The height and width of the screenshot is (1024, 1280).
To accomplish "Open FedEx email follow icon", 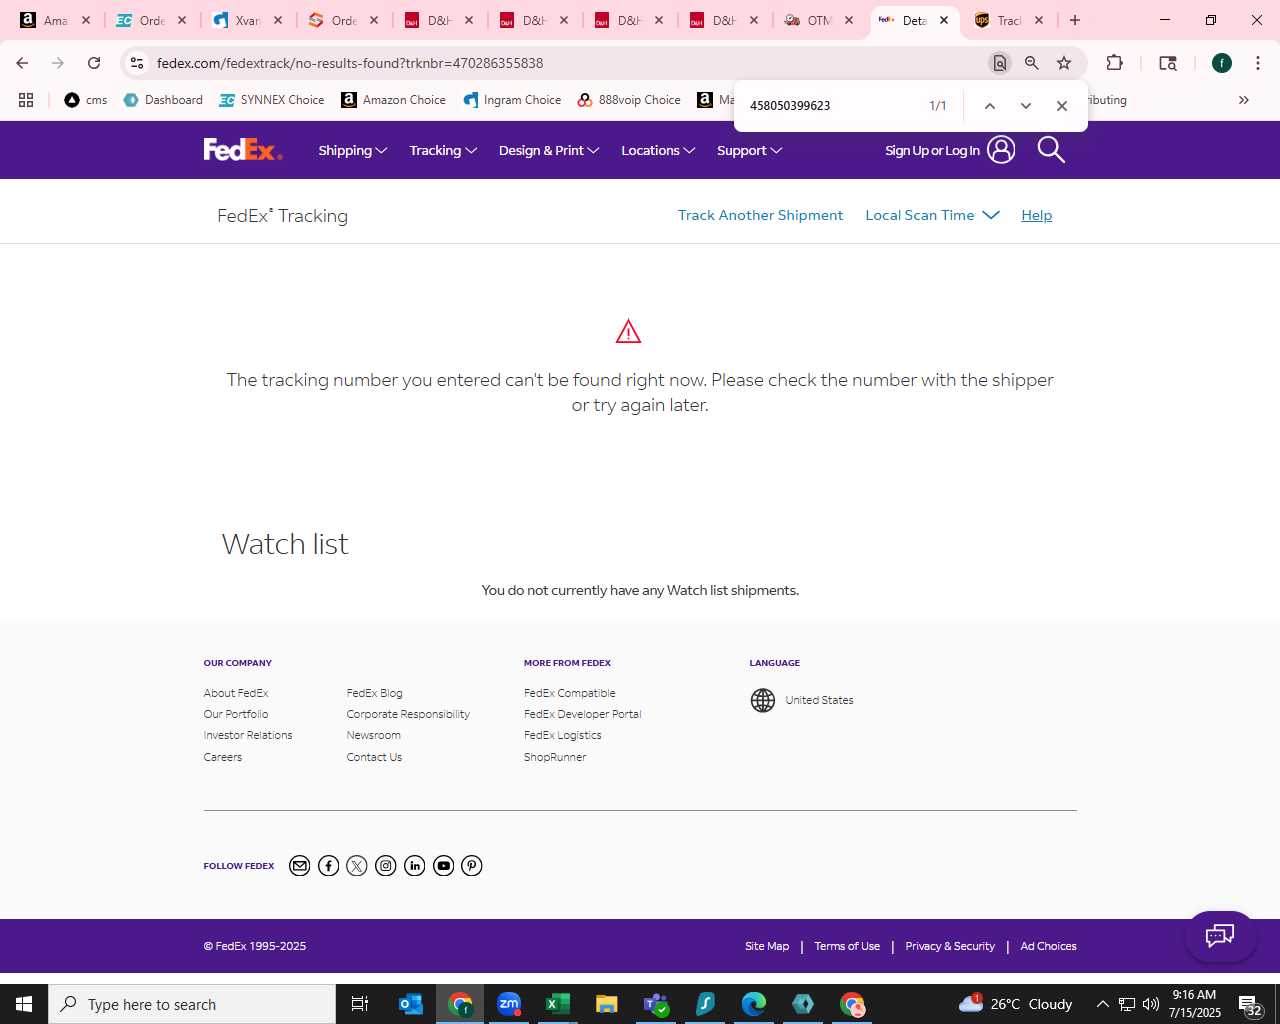I will pos(299,866).
